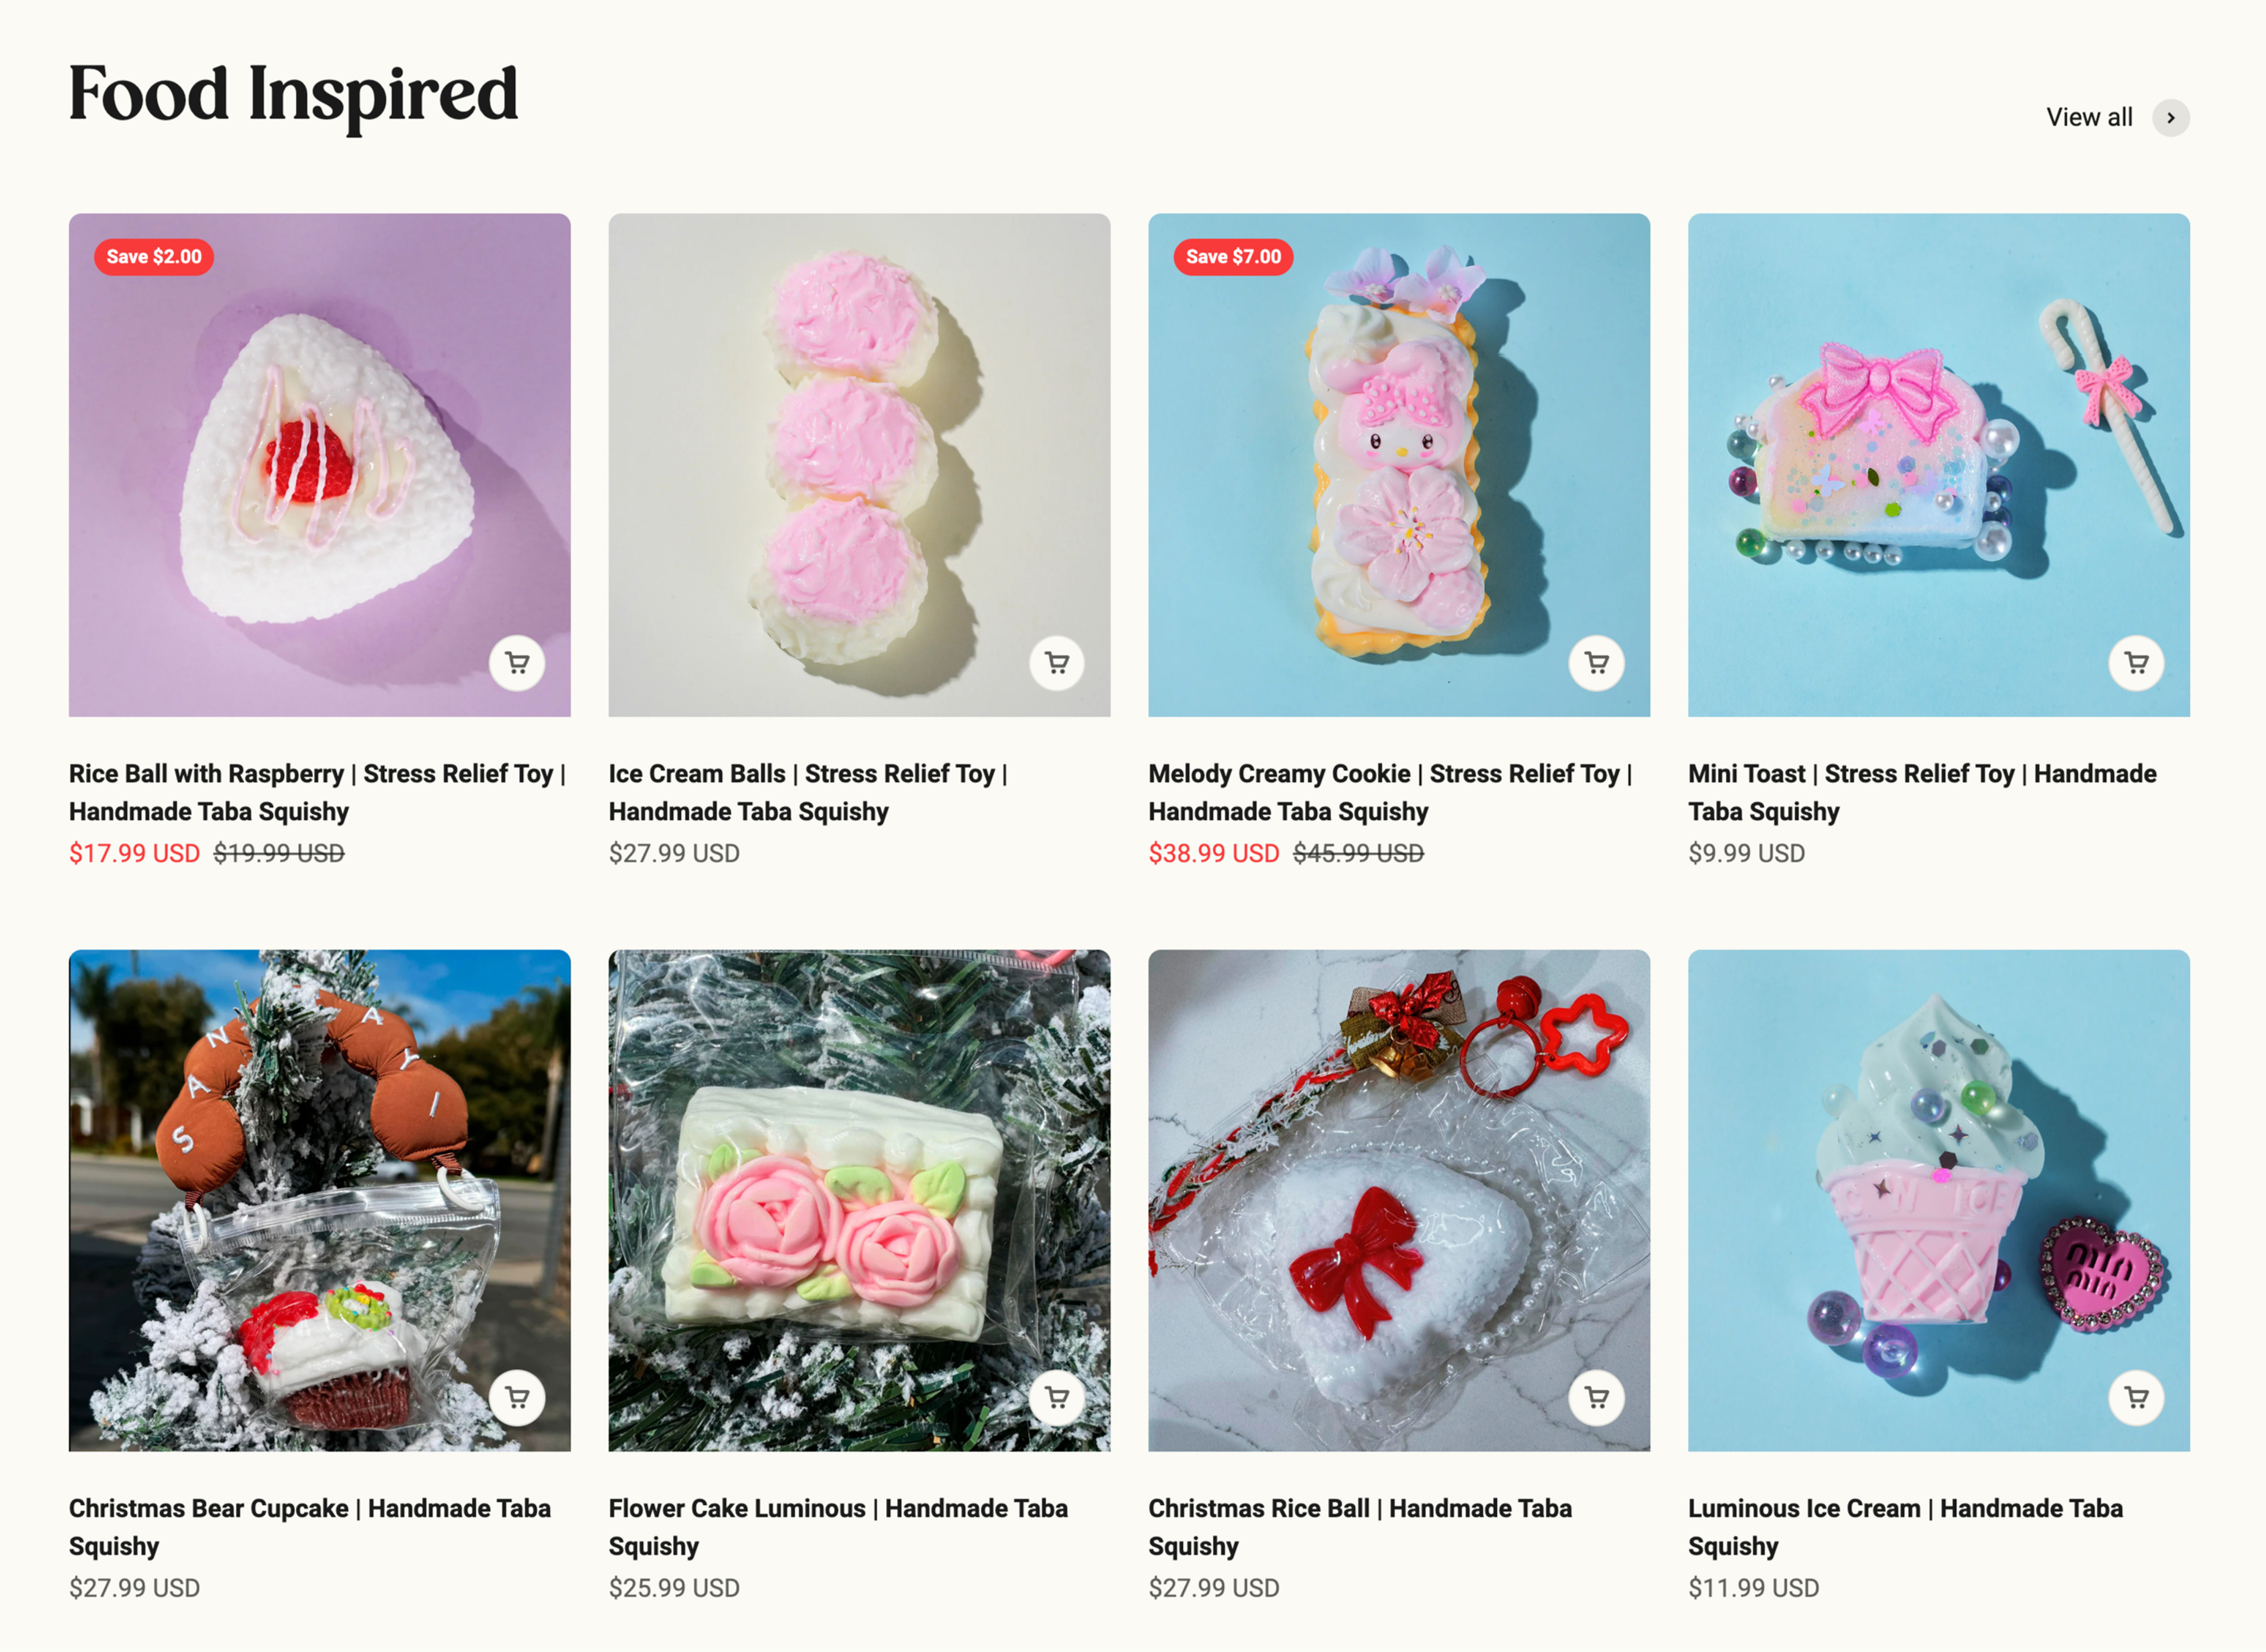This screenshot has height=1652, width=2266.
Task: View the Christmas Bear Cupcake product image
Action: 320,1200
